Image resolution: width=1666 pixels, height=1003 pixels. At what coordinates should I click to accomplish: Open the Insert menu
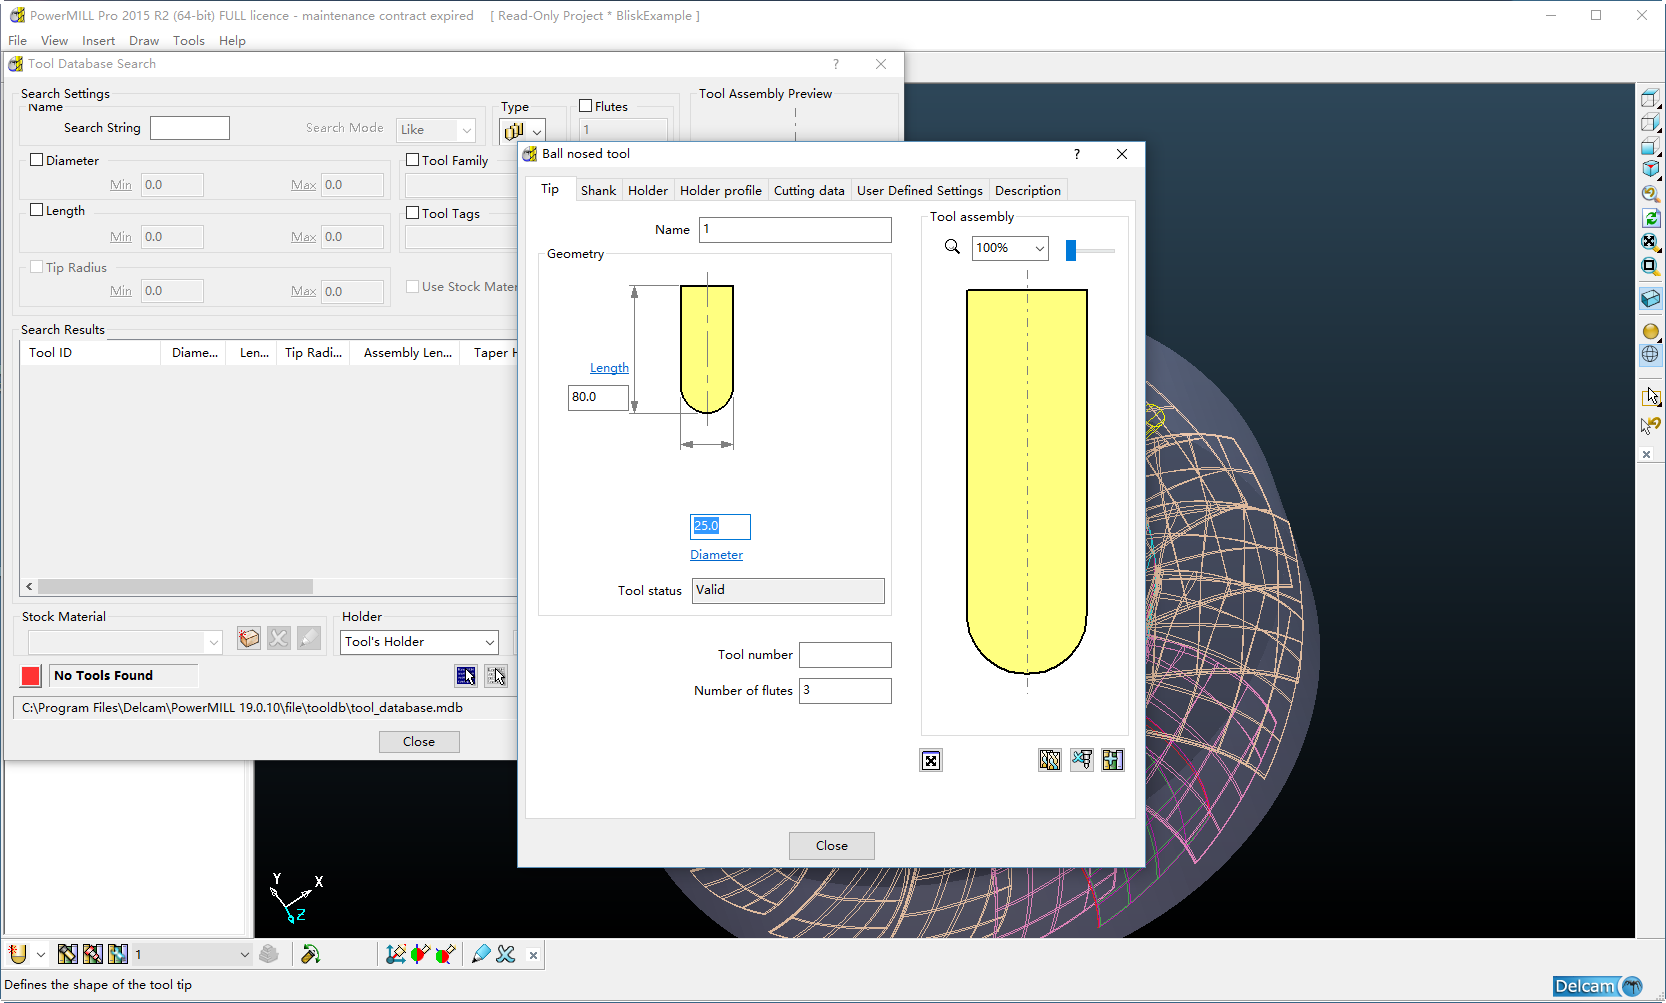98,41
